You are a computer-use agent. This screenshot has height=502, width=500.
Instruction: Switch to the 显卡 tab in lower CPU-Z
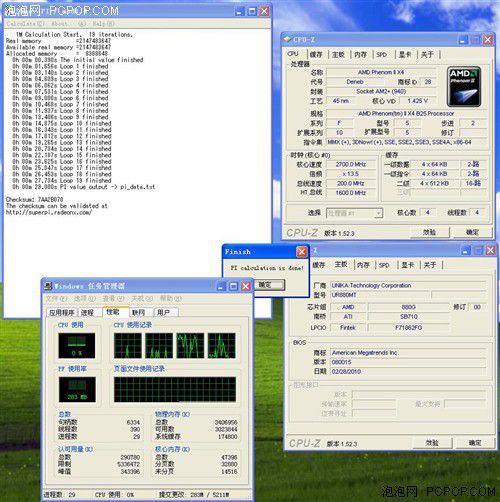coord(408,265)
